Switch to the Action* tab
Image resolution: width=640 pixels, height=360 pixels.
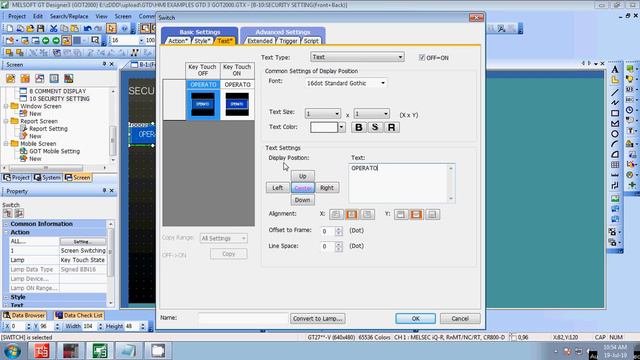click(177, 41)
